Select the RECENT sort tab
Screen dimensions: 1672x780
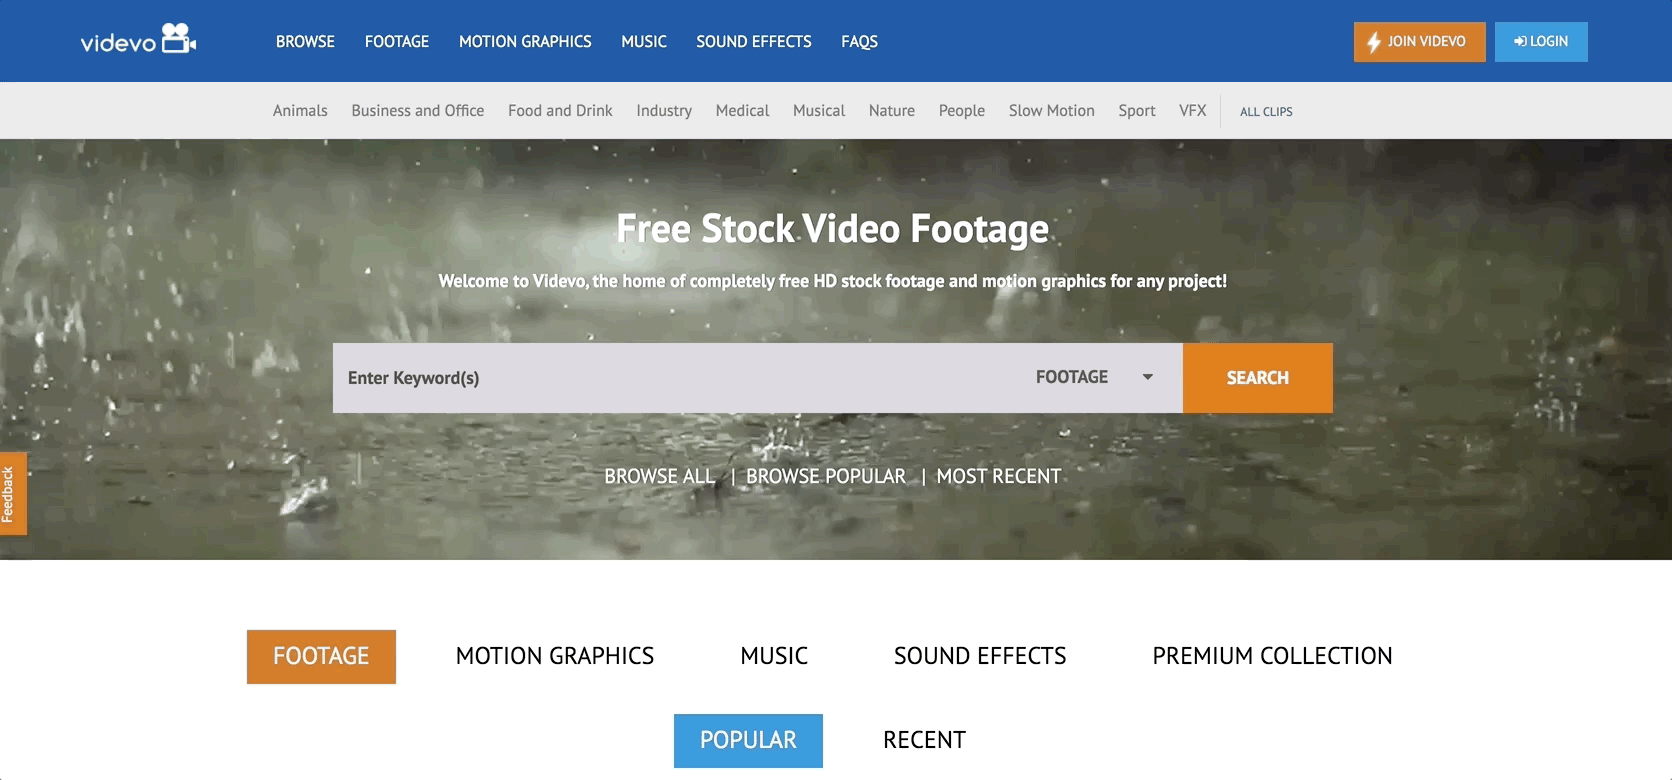[x=924, y=740]
